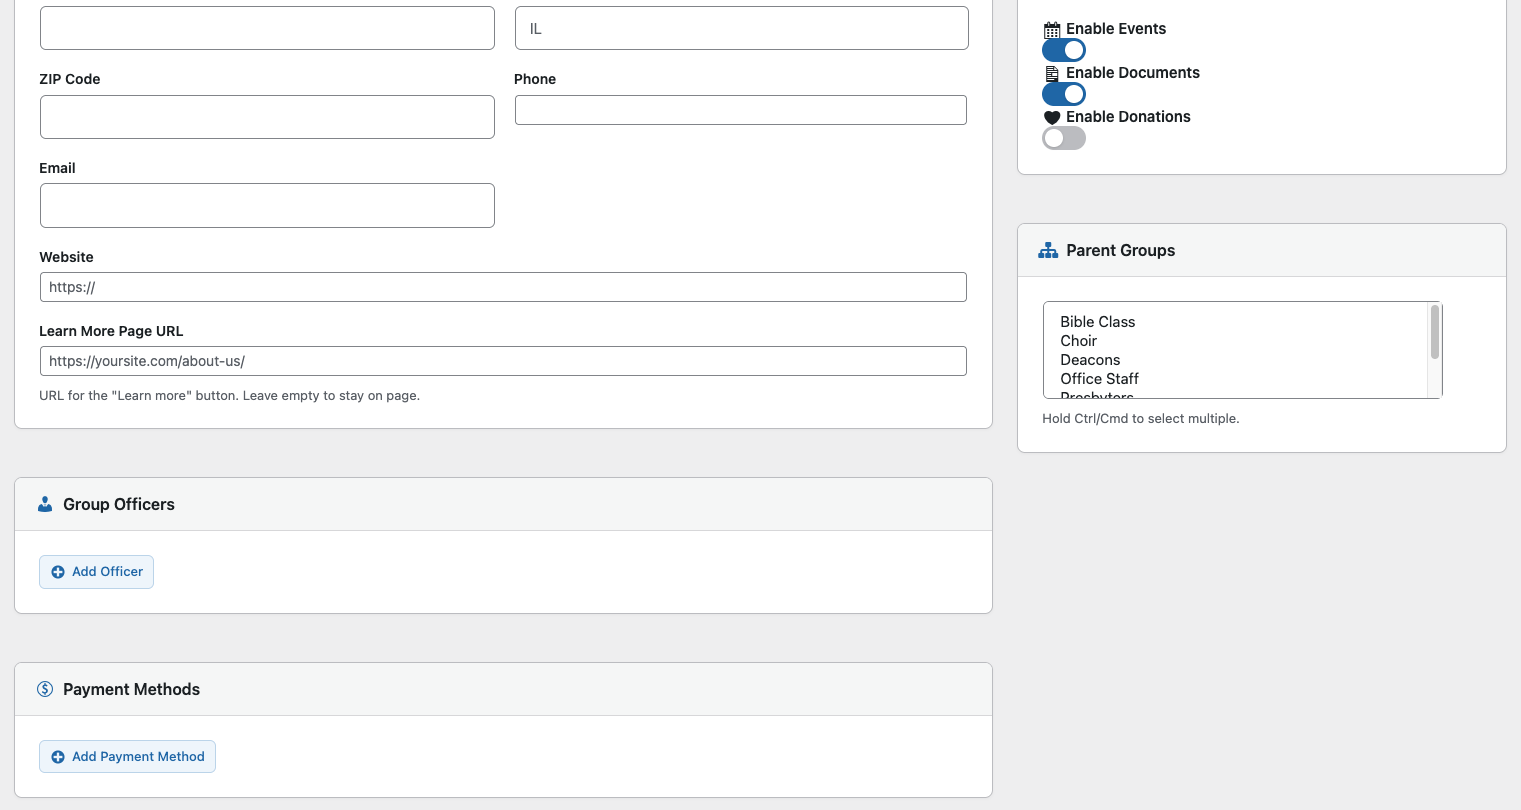Click the Parent Groups hierarchy icon
This screenshot has height=810, width=1521.
(x=1048, y=251)
